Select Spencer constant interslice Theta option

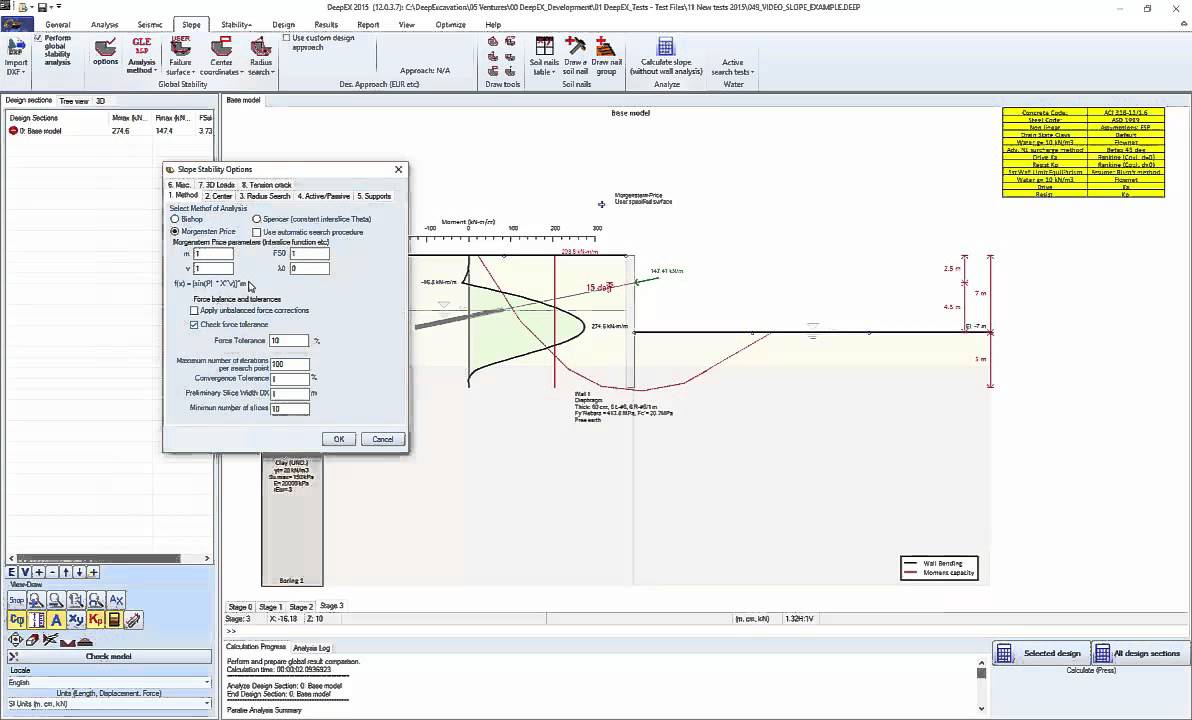point(257,219)
